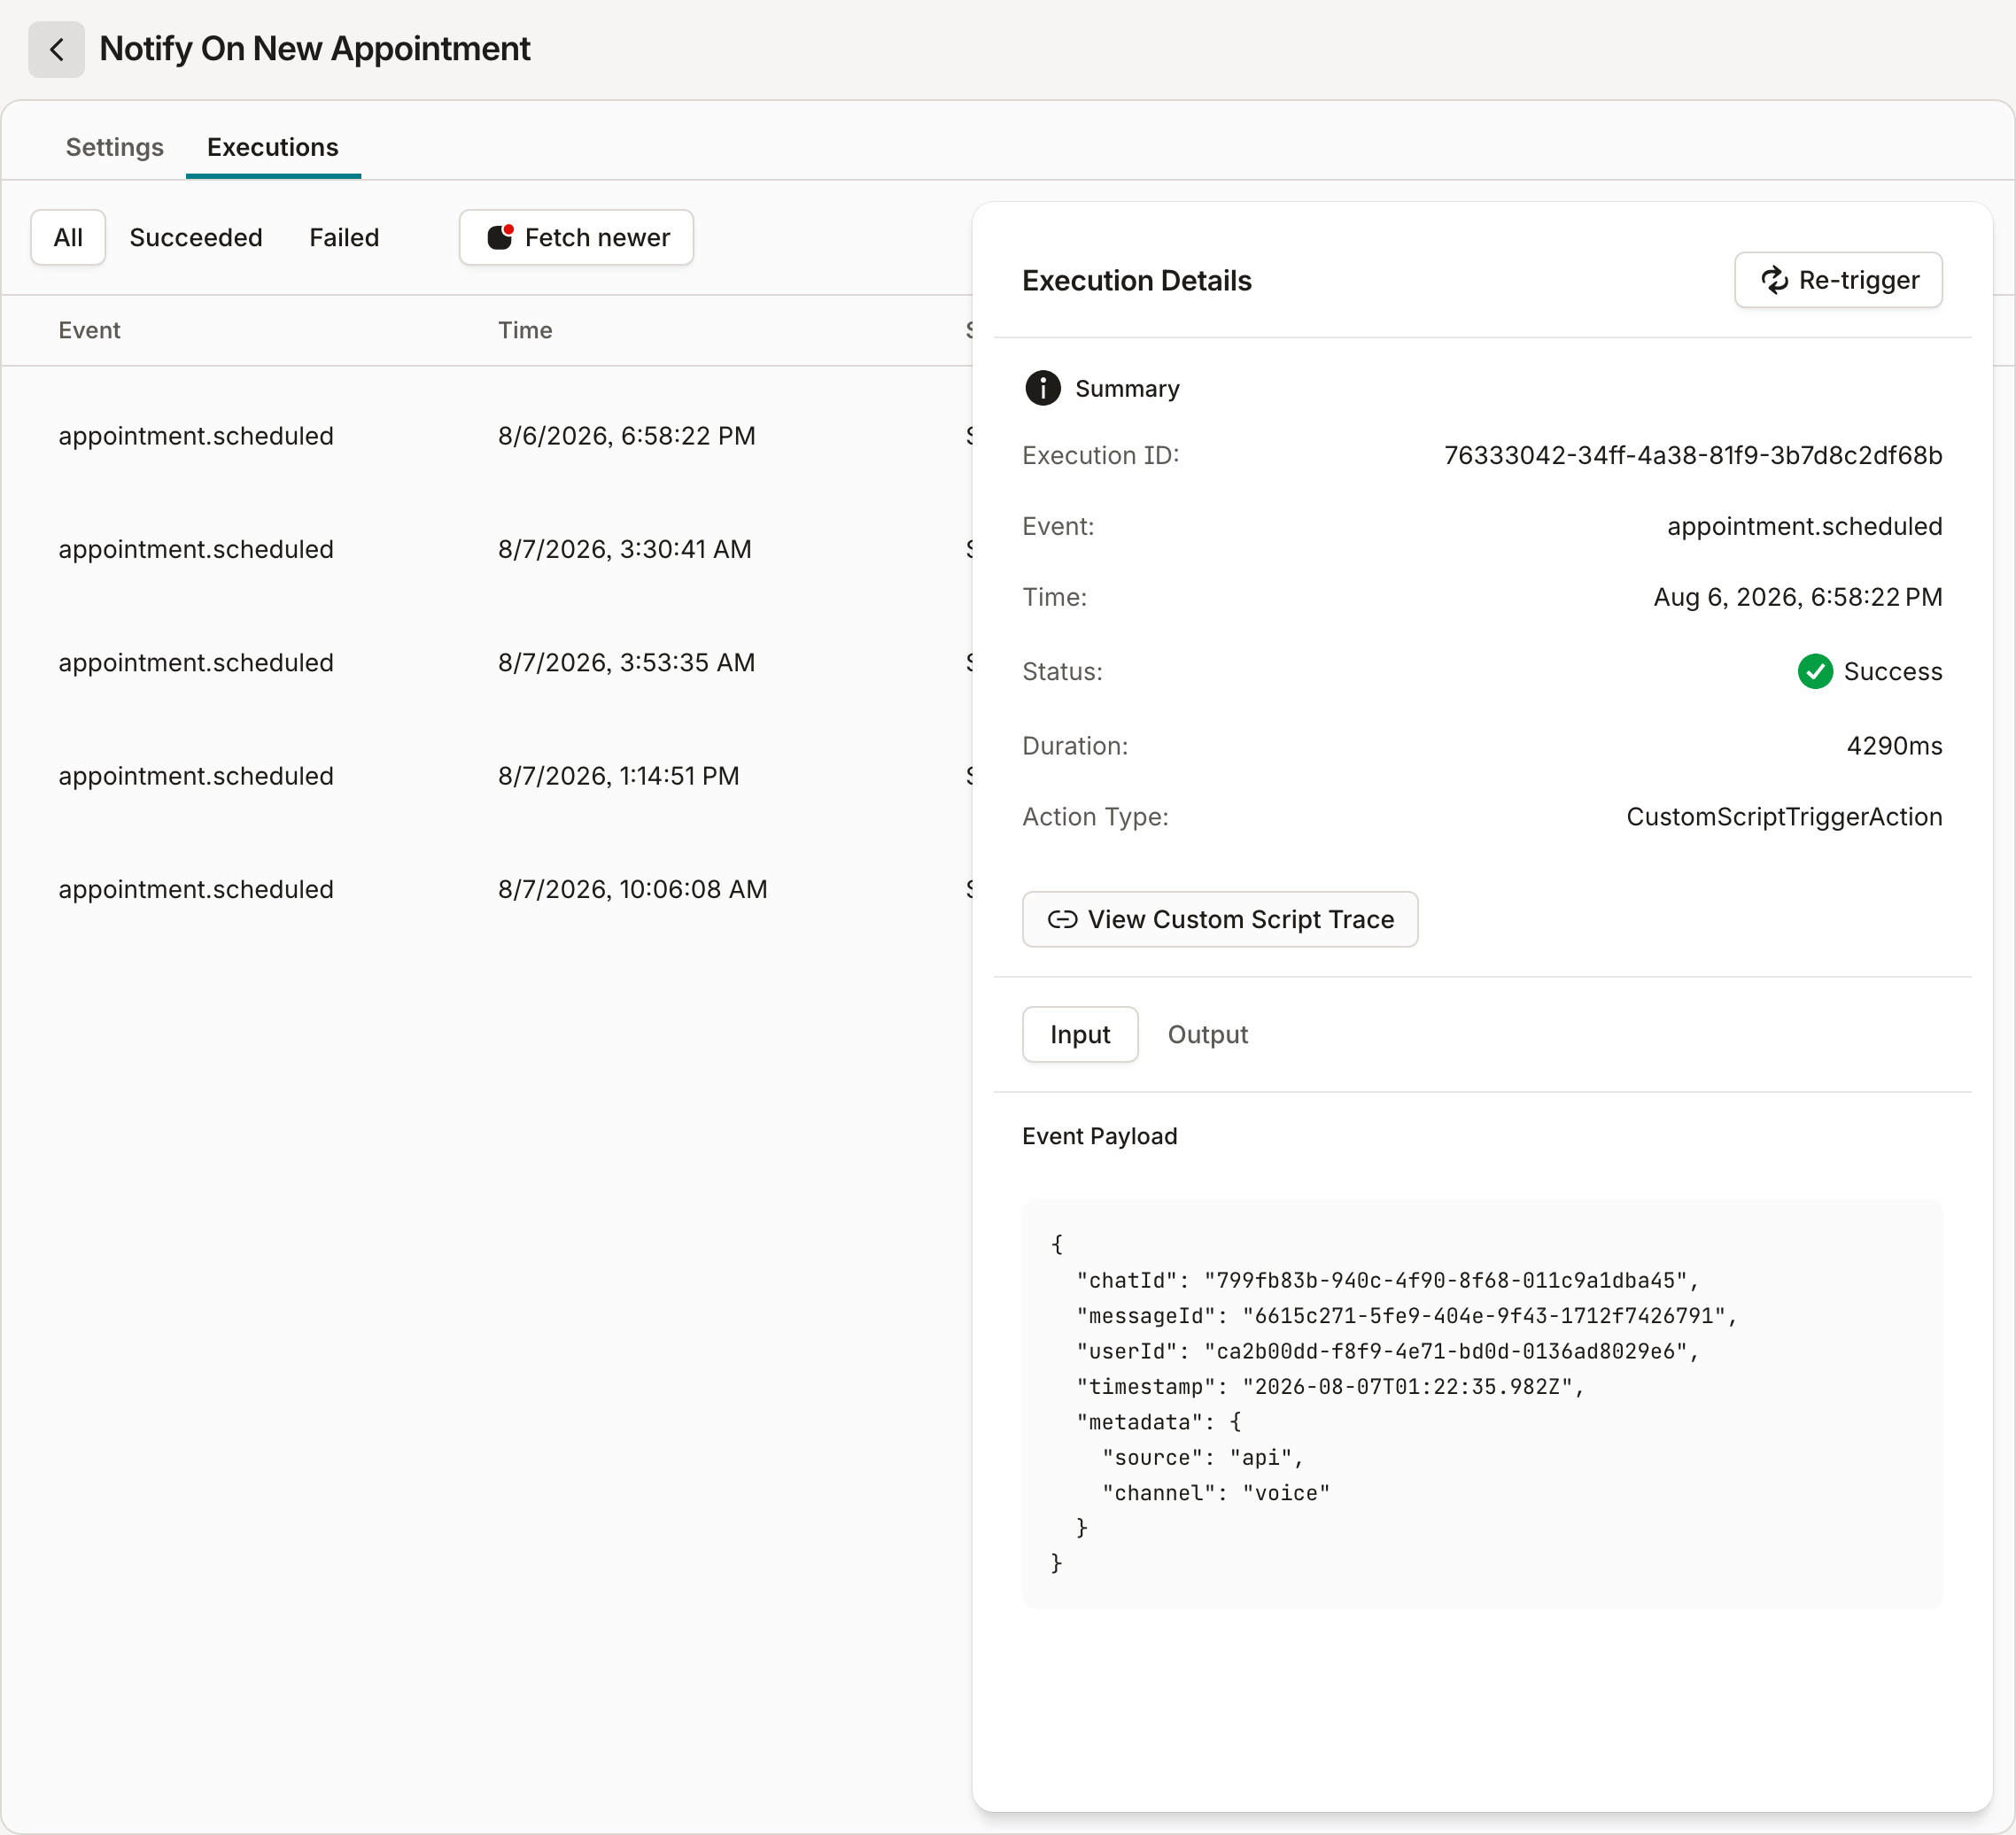Click the Duration value 4290ms
This screenshot has height=1835, width=2016.
tap(1894, 746)
